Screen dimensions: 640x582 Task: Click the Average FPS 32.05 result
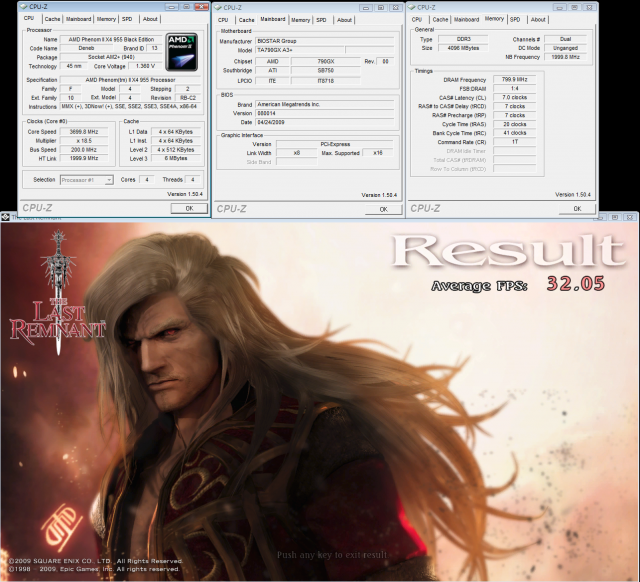576,284
